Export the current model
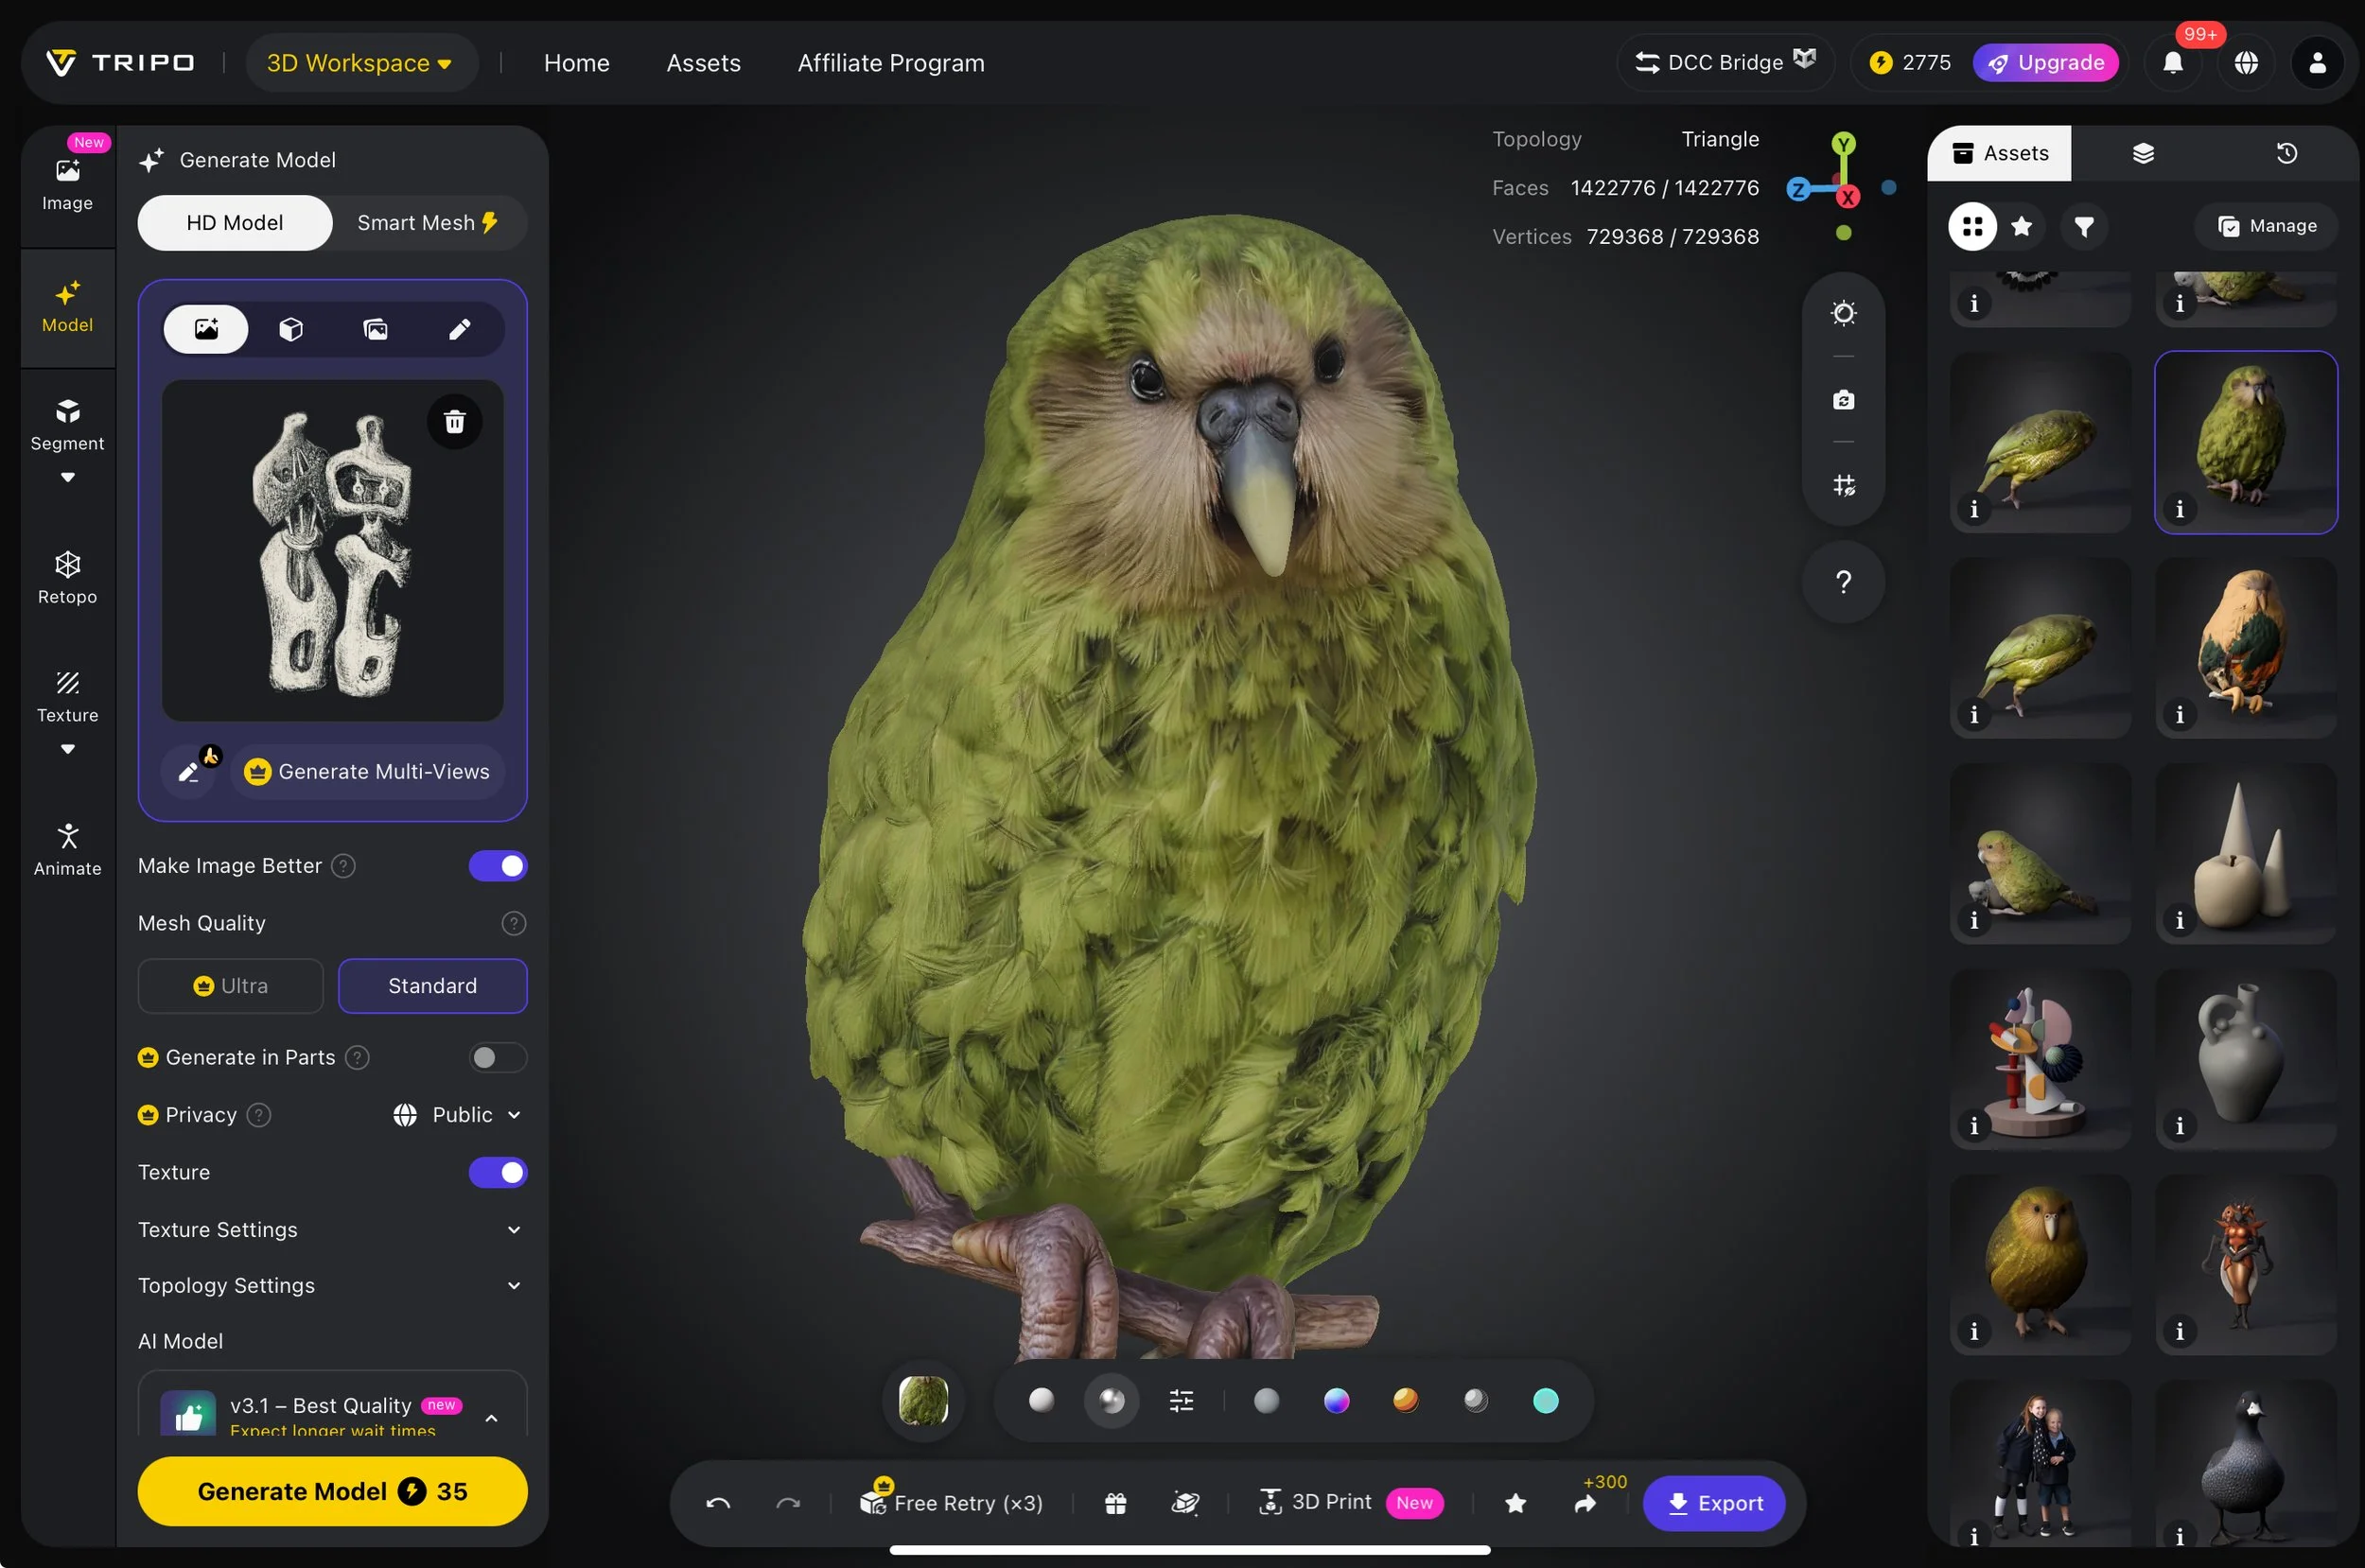The height and width of the screenshot is (1568, 2365). 1714,1503
